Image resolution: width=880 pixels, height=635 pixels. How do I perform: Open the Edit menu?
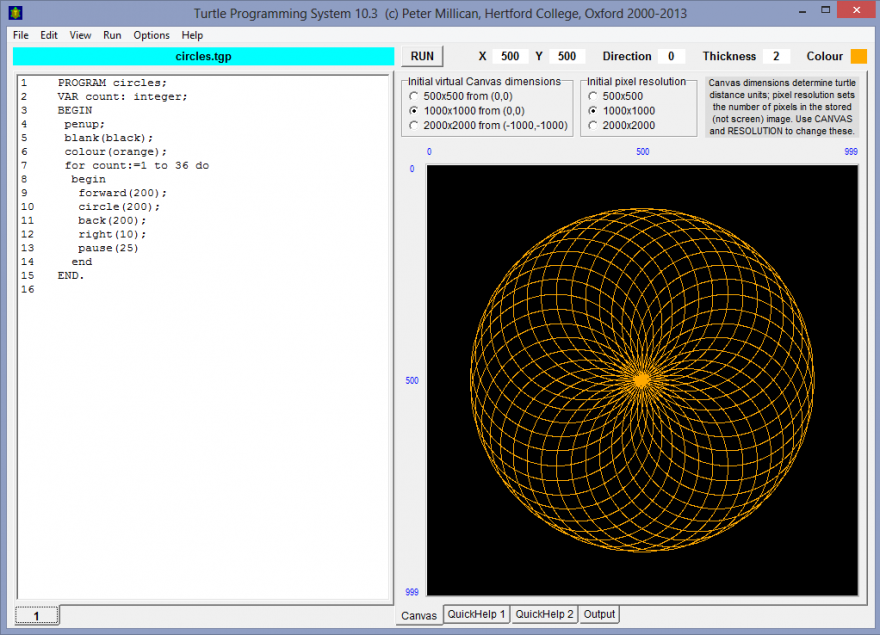click(x=49, y=35)
